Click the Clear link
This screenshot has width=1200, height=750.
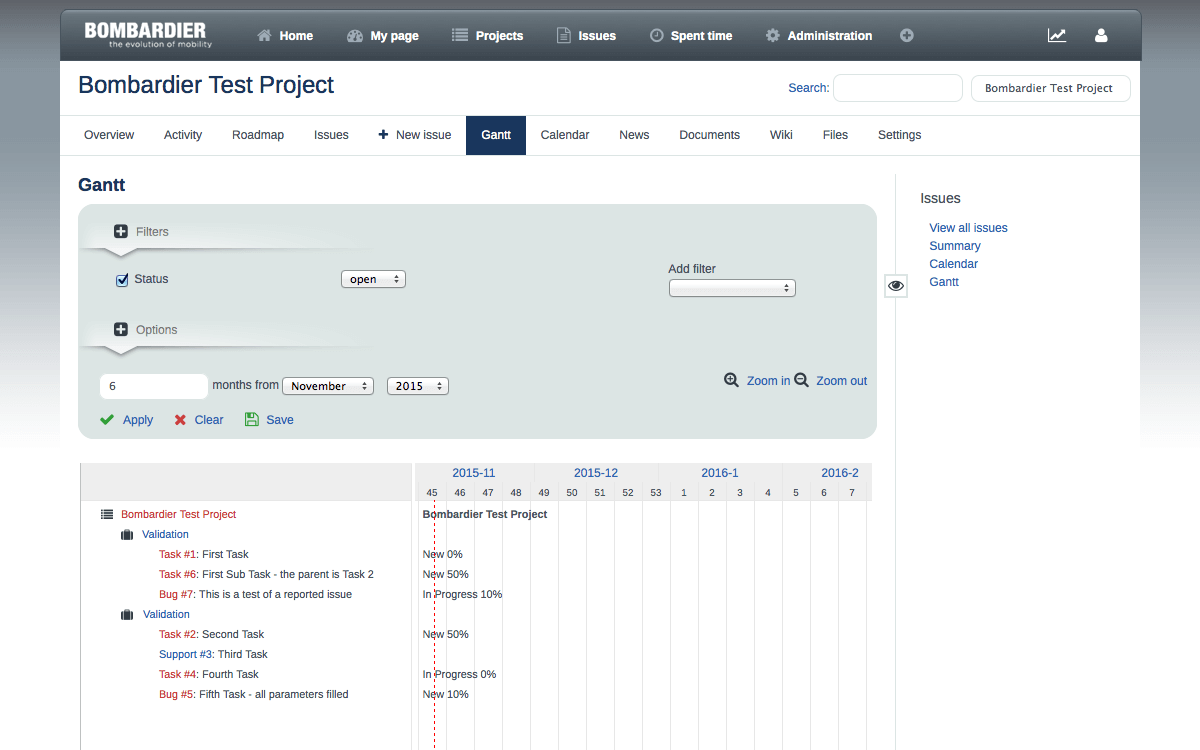[x=209, y=420]
